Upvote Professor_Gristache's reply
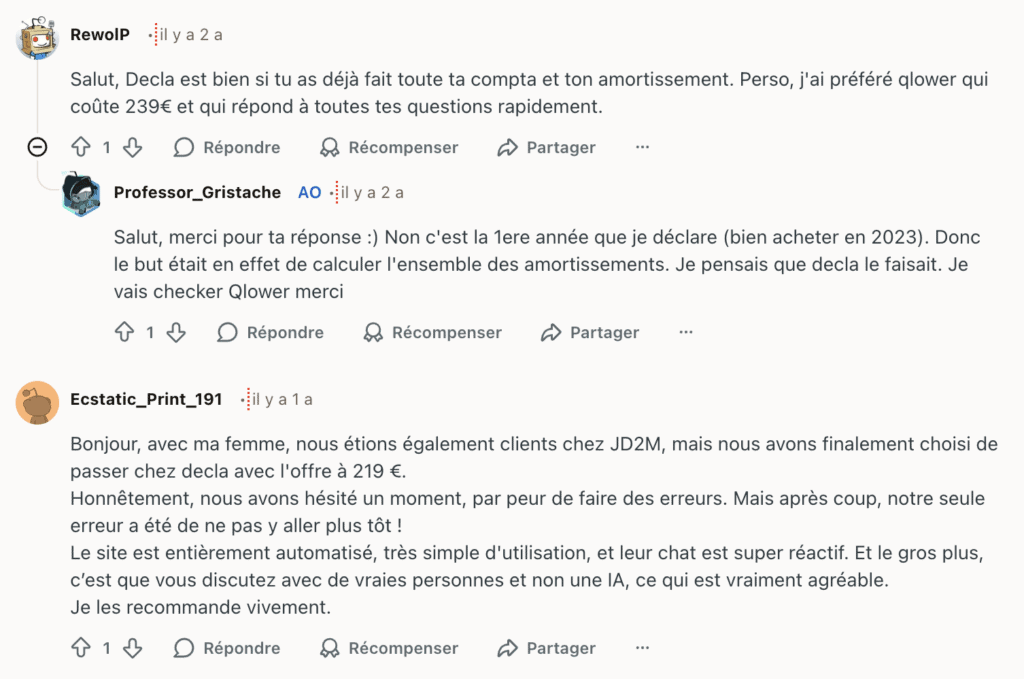1024x679 pixels. pos(124,332)
